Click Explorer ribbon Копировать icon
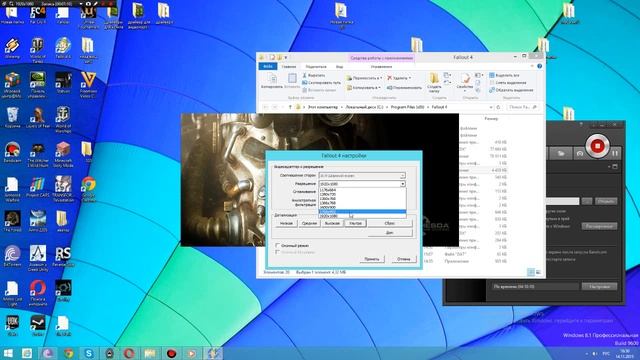 tap(271, 81)
